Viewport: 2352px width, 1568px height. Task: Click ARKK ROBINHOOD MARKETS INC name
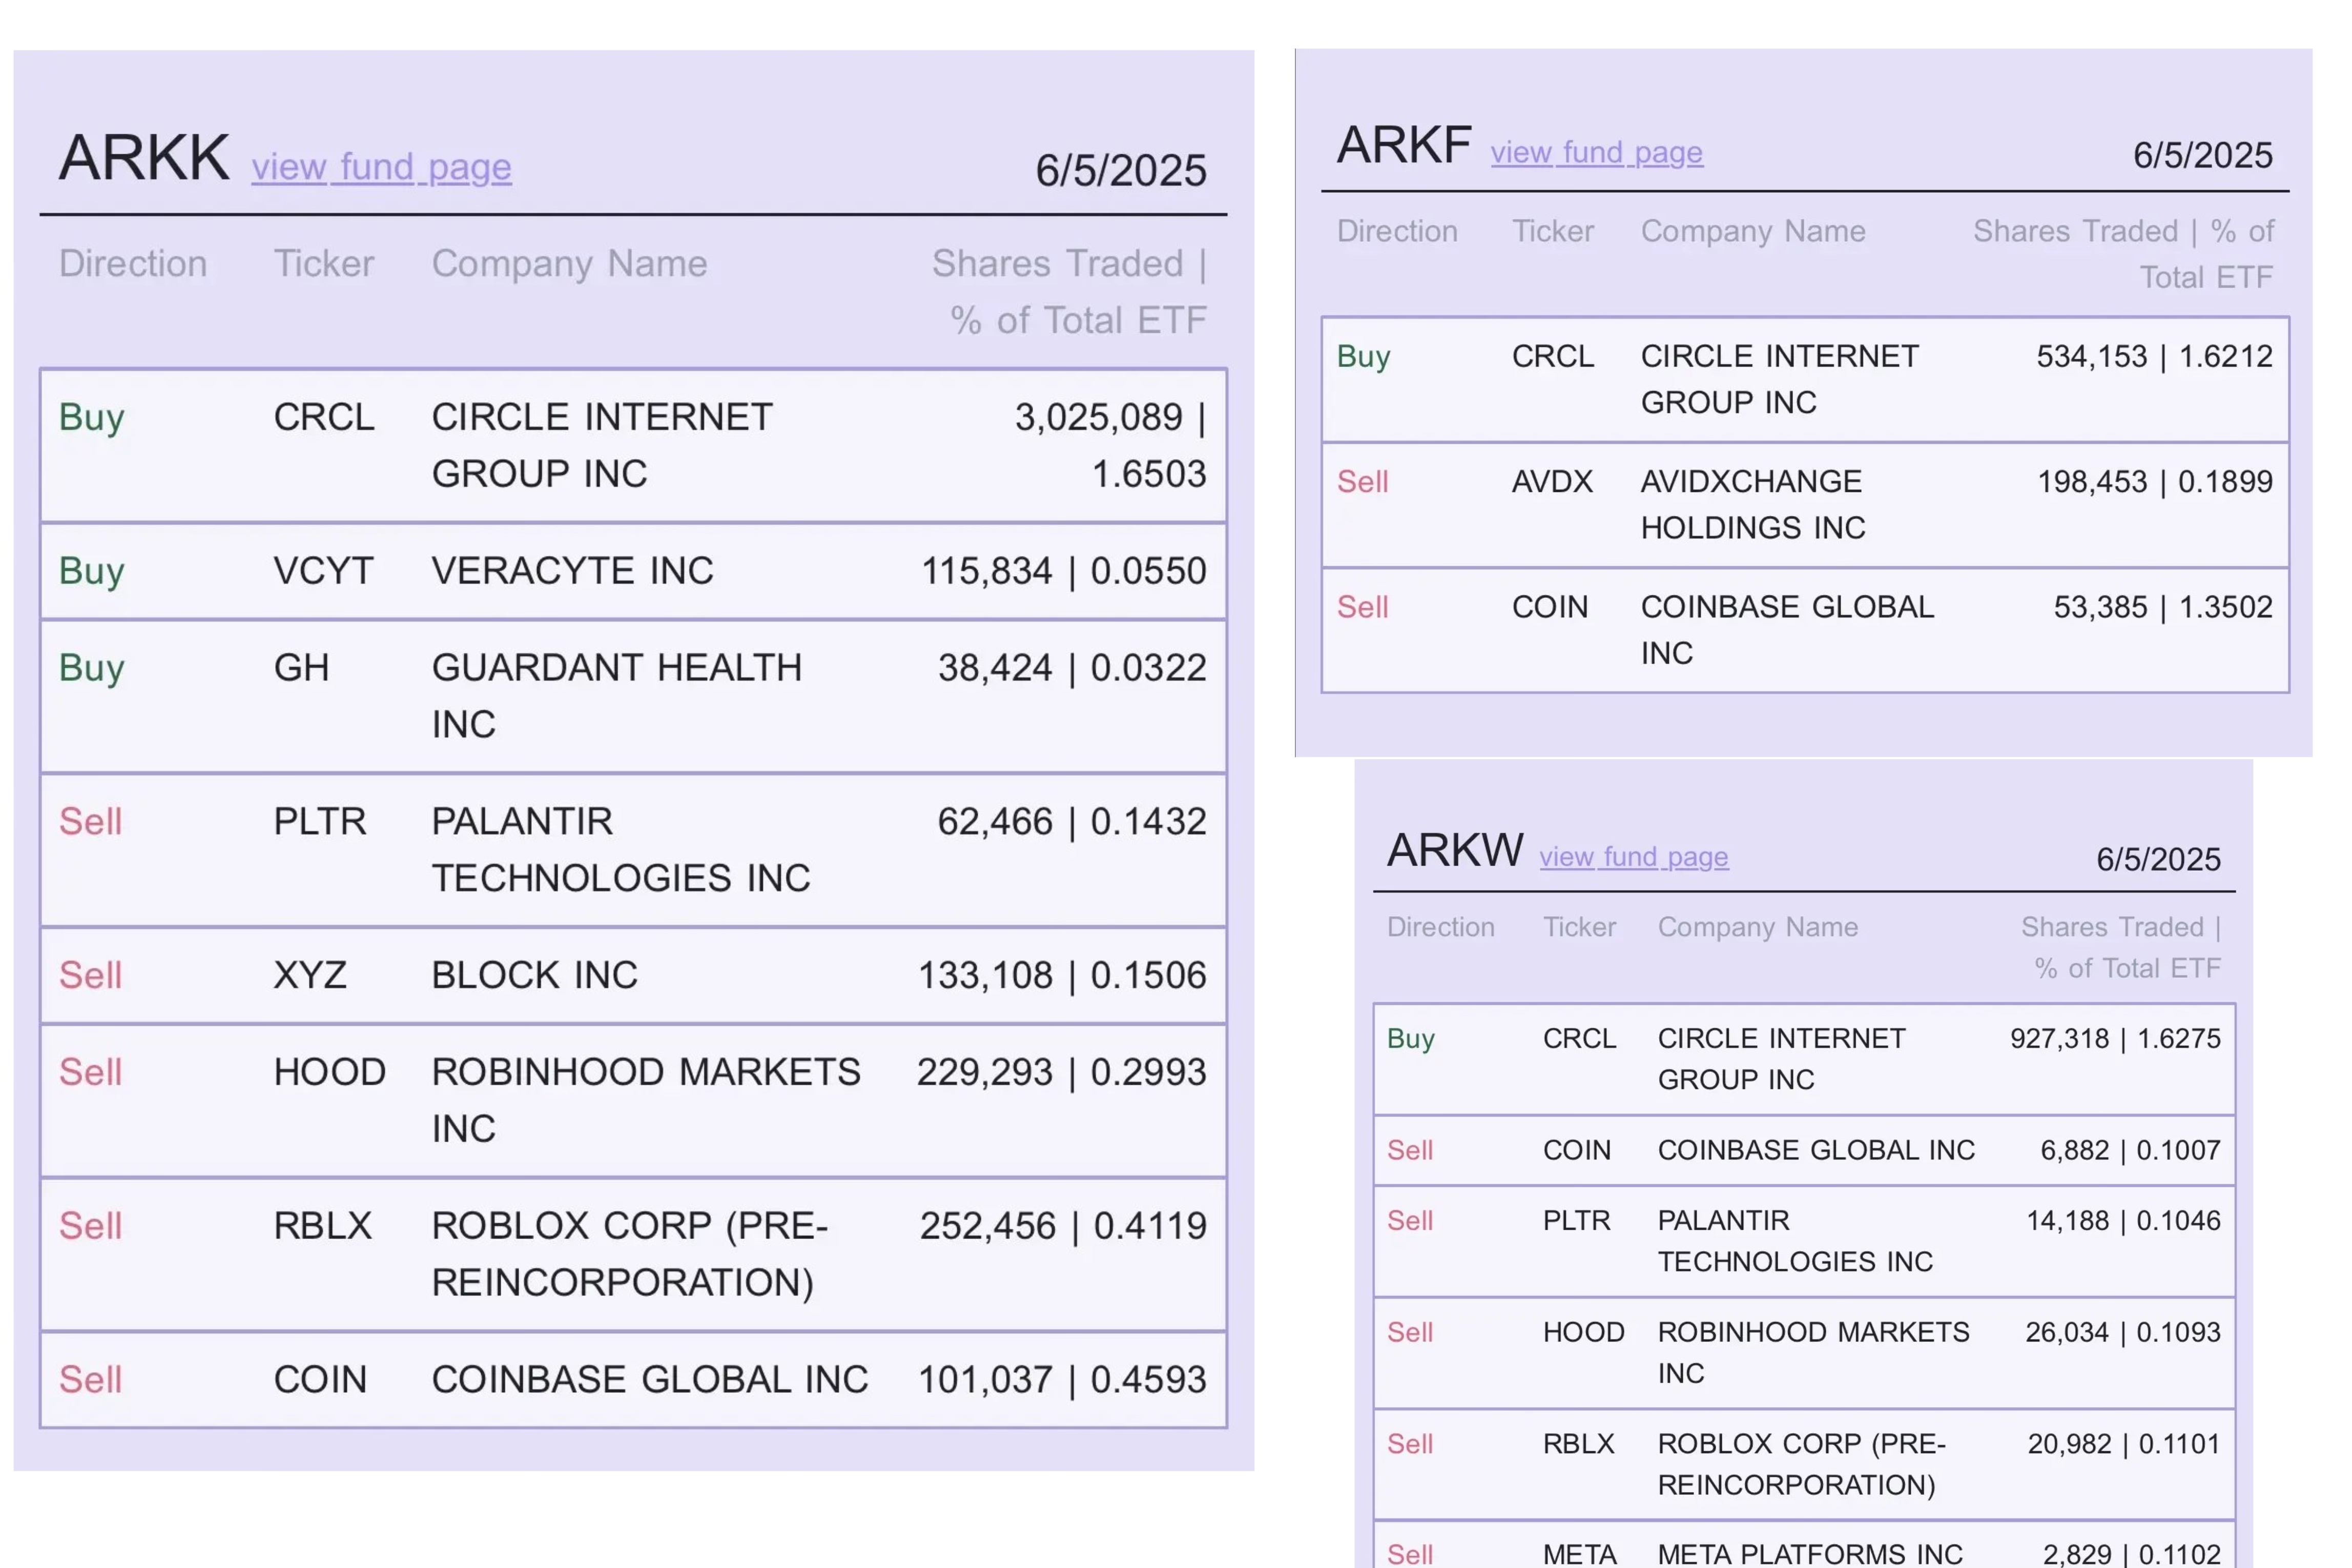coord(645,1100)
